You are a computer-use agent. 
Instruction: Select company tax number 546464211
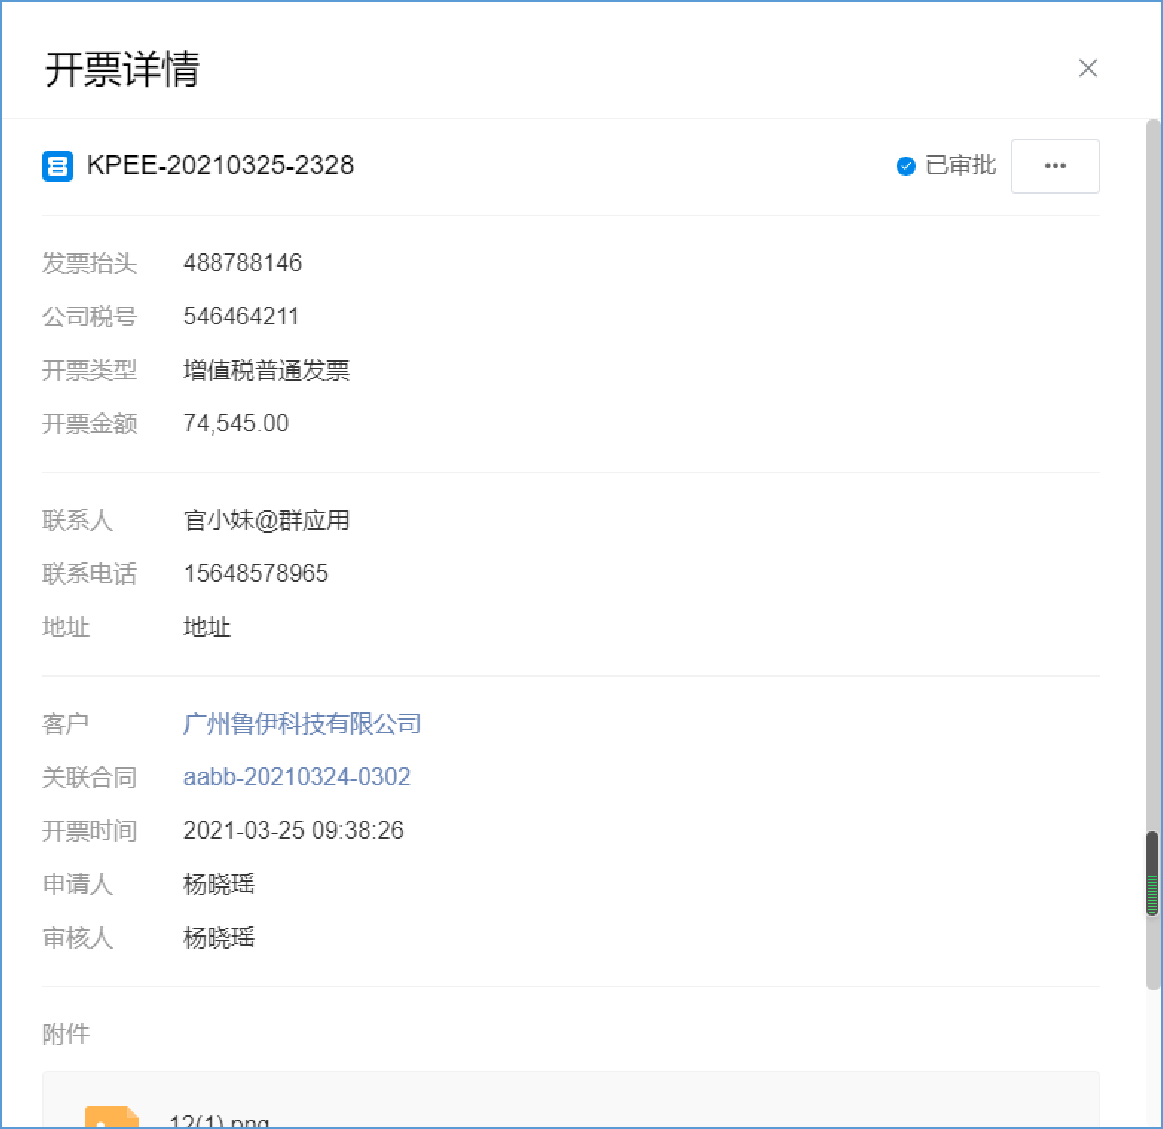[x=241, y=317]
